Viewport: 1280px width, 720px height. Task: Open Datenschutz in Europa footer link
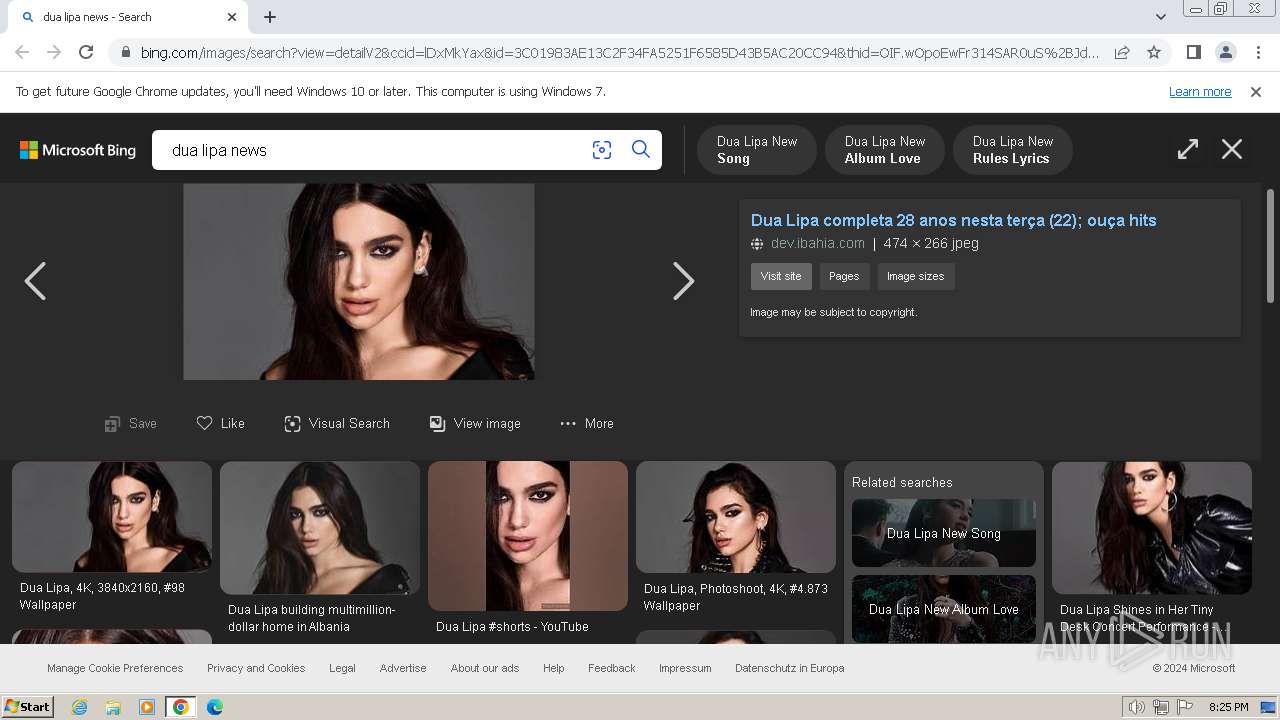[790, 668]
